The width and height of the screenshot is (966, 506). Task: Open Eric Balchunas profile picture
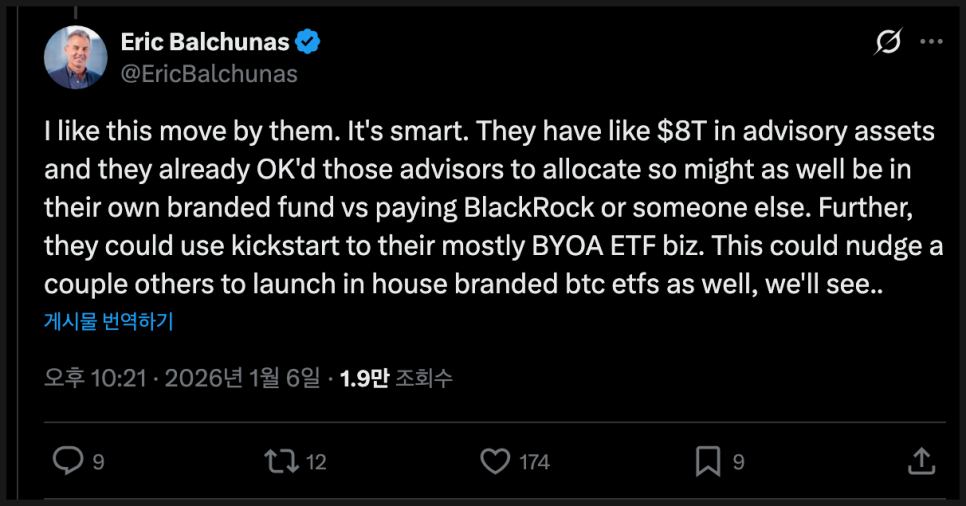[x=75, y=56]
